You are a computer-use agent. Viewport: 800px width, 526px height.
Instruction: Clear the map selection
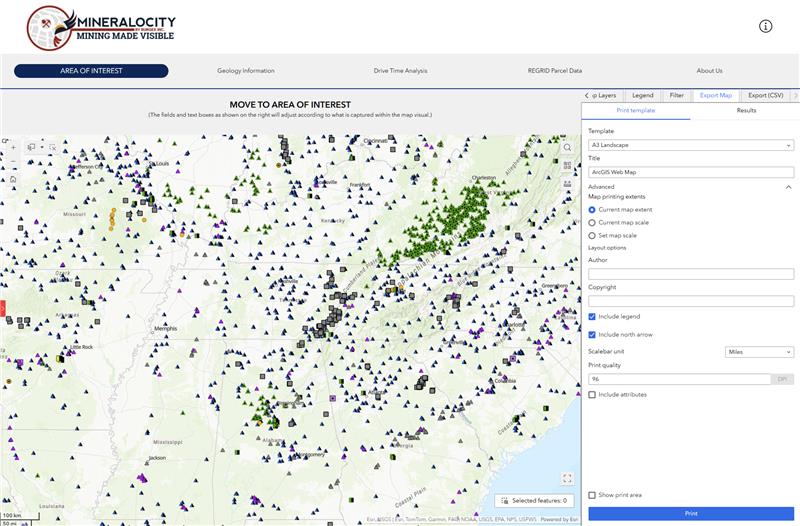[x=52, y=146]
